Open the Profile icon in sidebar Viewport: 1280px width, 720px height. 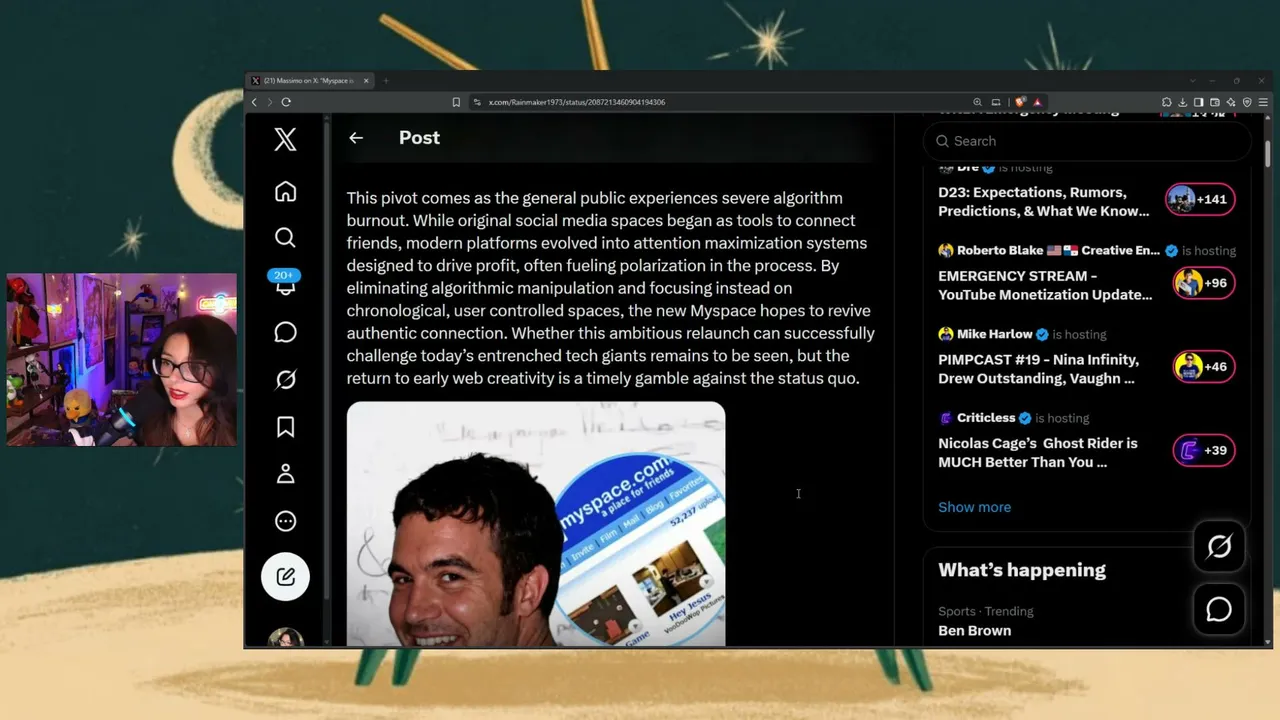(285, 474)
